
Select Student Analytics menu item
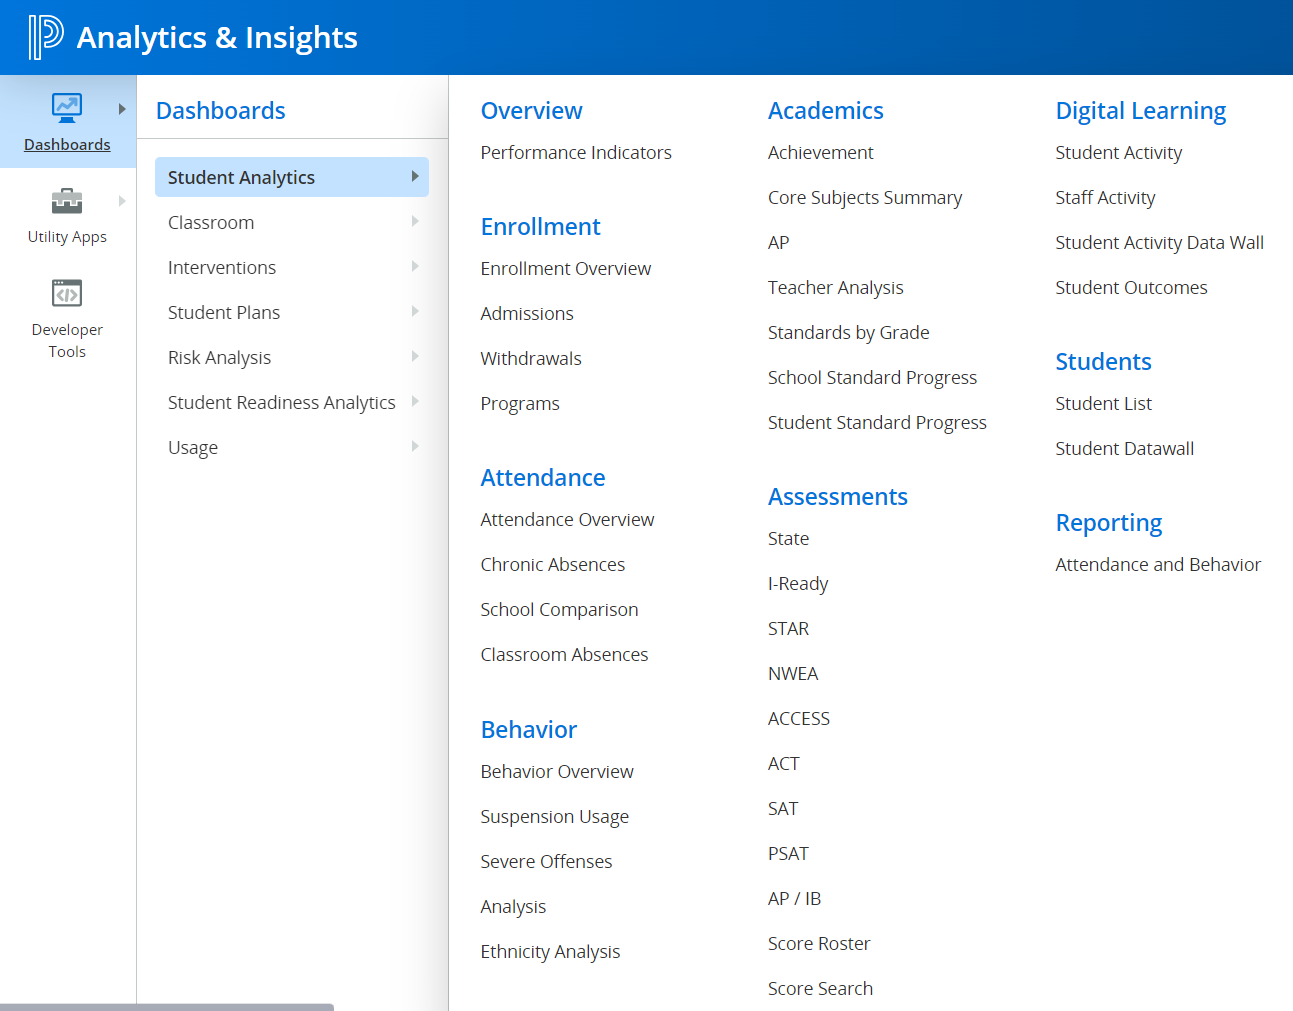click(x=241, y=177)
